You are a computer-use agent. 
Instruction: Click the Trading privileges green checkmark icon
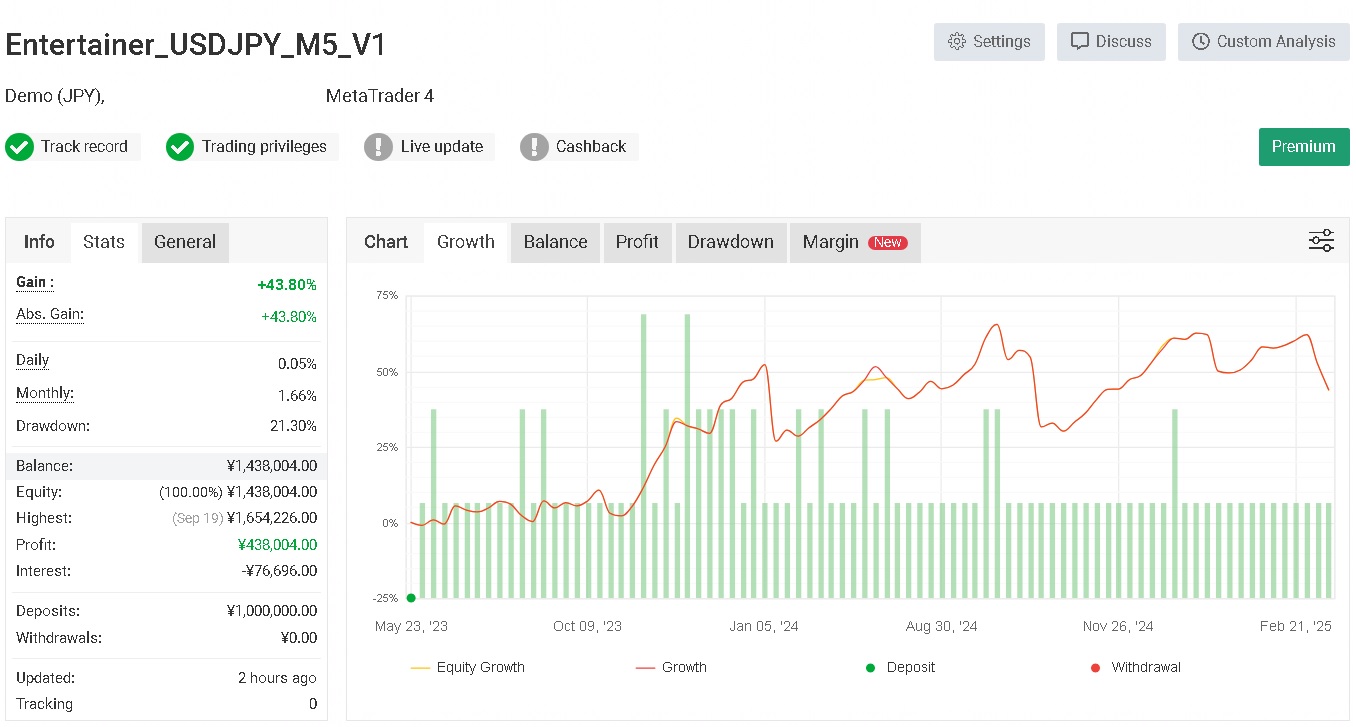tap(180, 147)
